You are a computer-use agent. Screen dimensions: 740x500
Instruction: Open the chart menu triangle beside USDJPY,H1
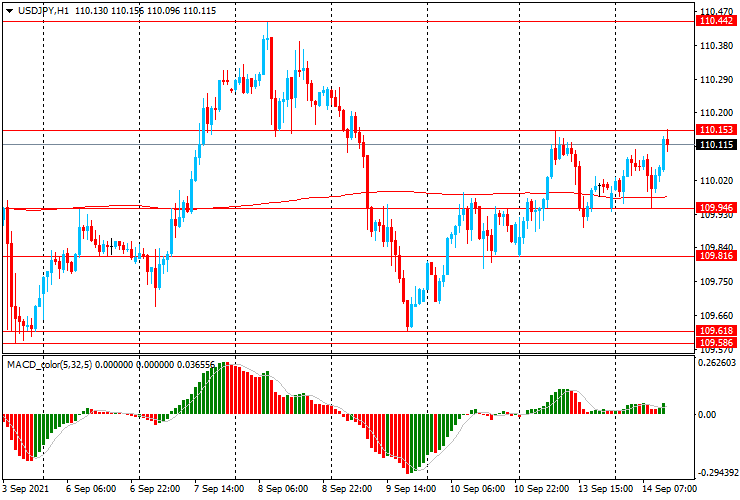pyautogui.click(x=9, y=11)
